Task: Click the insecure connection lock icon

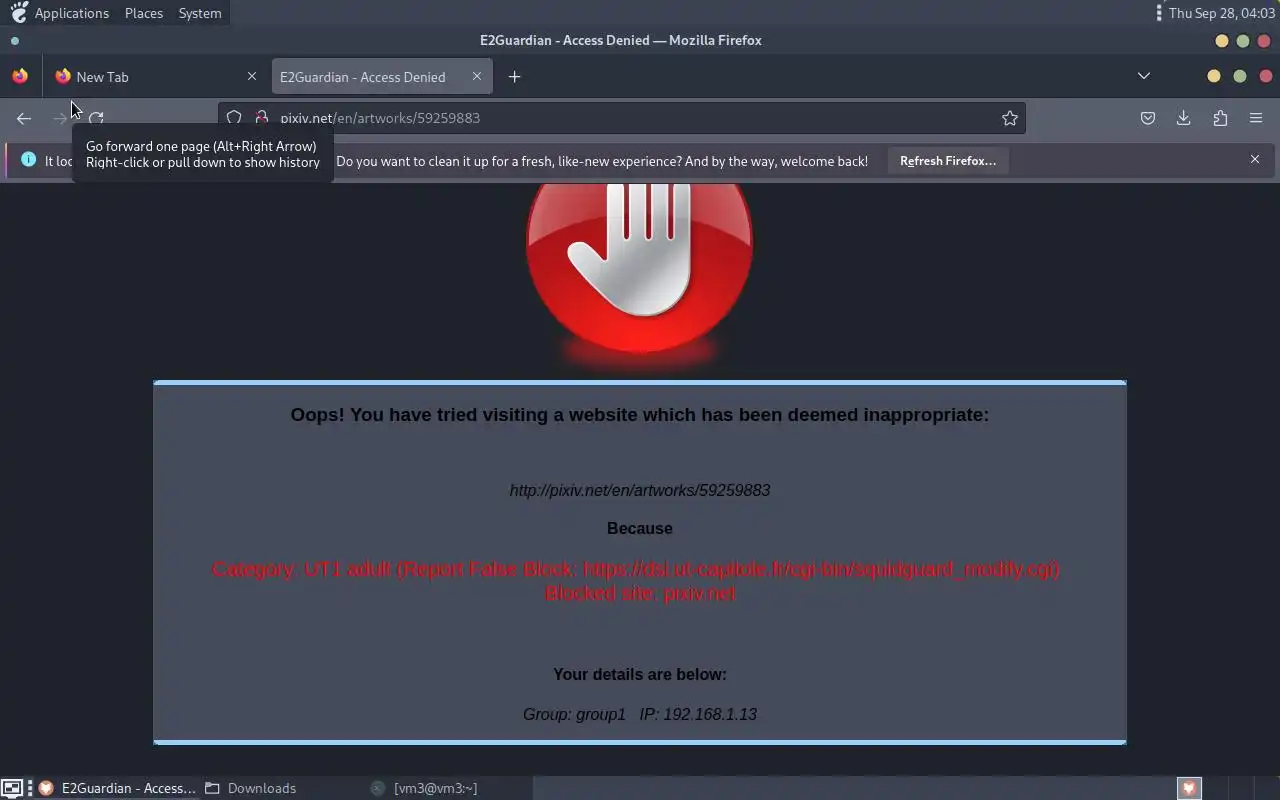Action: coord(262,118)
